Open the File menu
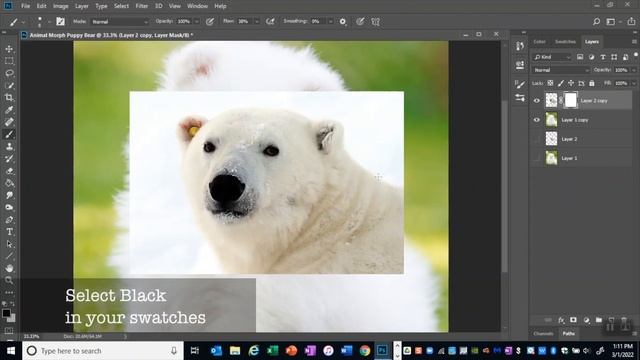The width and height of the screenshot is (640, 360). (25, 6)
